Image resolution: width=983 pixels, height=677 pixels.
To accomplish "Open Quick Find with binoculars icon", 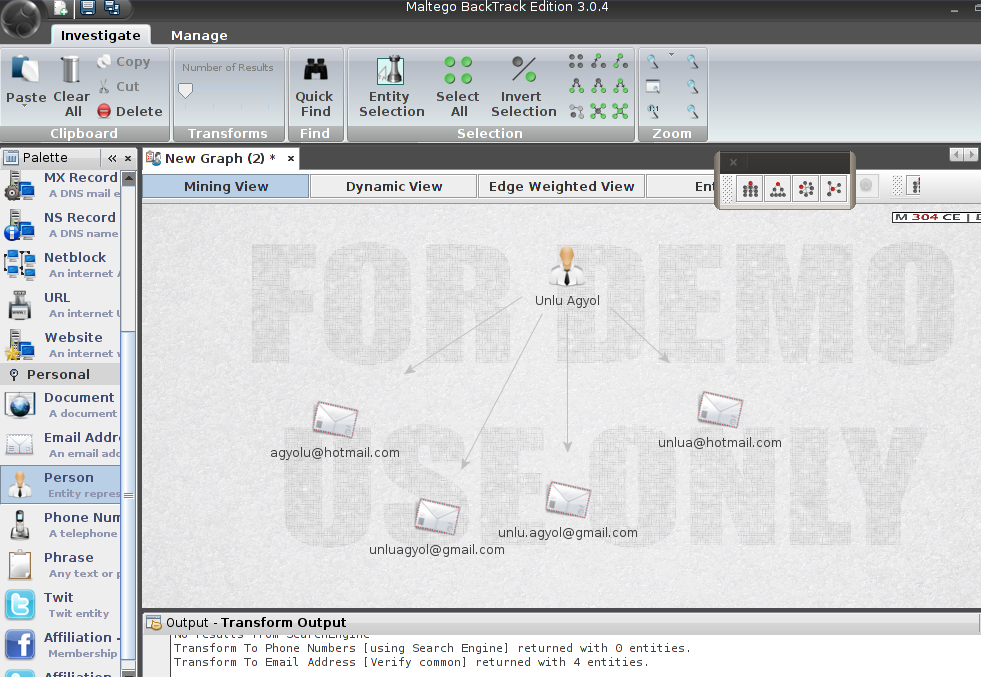I will click(x=315, y=87).
